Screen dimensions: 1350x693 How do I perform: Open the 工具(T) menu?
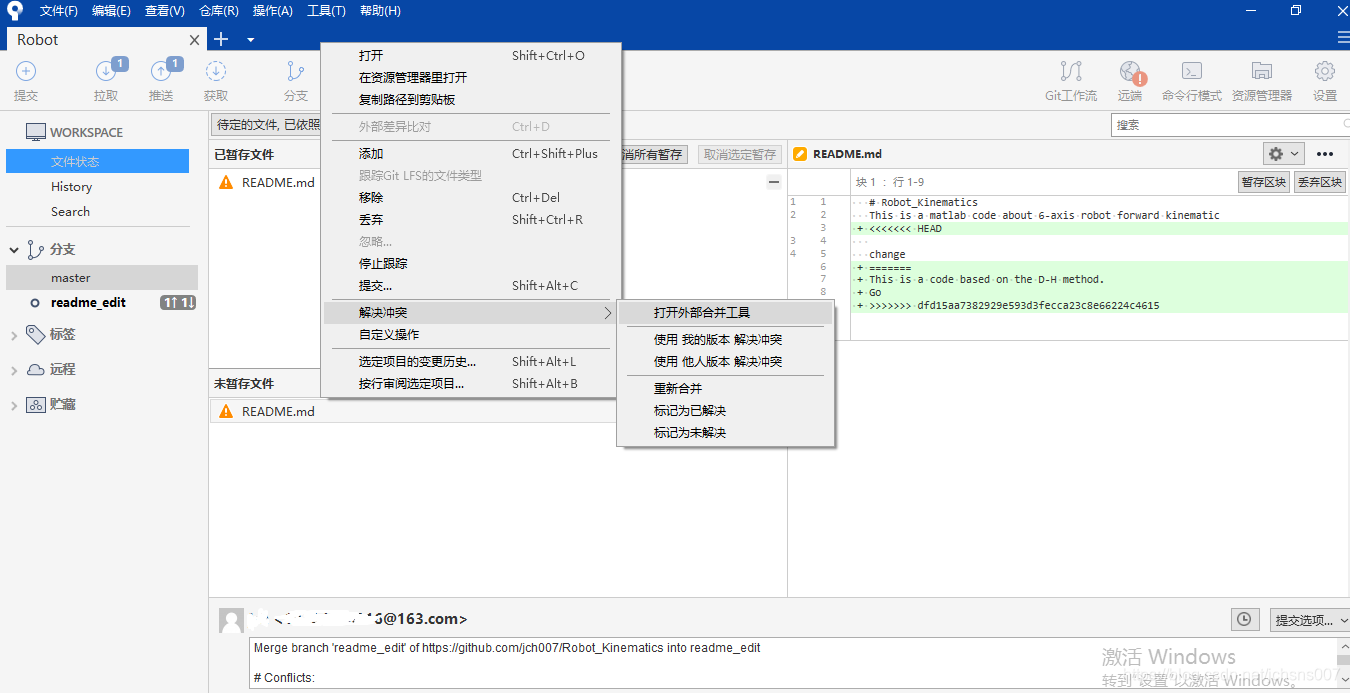pos(326,11)
